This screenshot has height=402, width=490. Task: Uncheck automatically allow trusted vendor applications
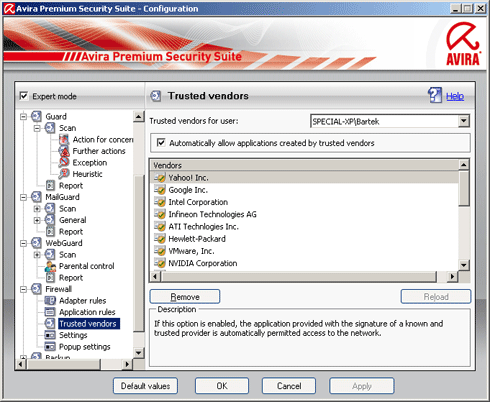161,143
